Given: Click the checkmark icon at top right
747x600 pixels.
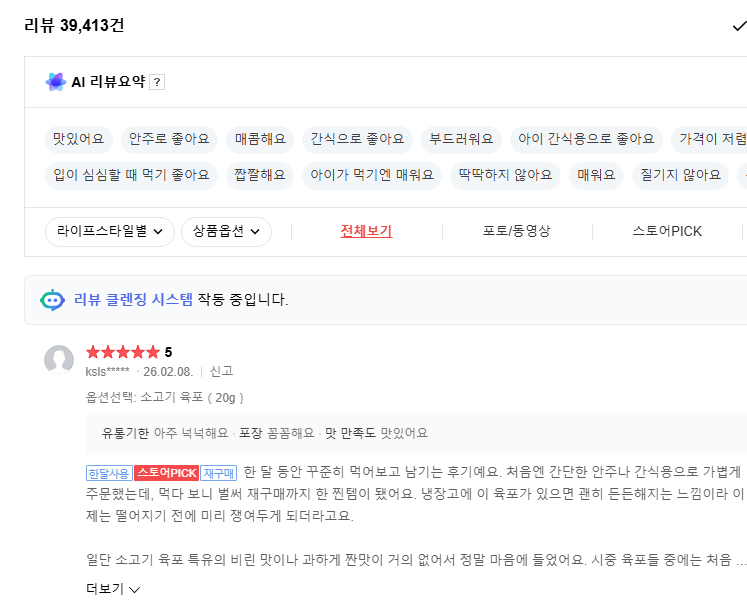Looking at the screenshot, I should pyautogui.click(x=738, y=26).
